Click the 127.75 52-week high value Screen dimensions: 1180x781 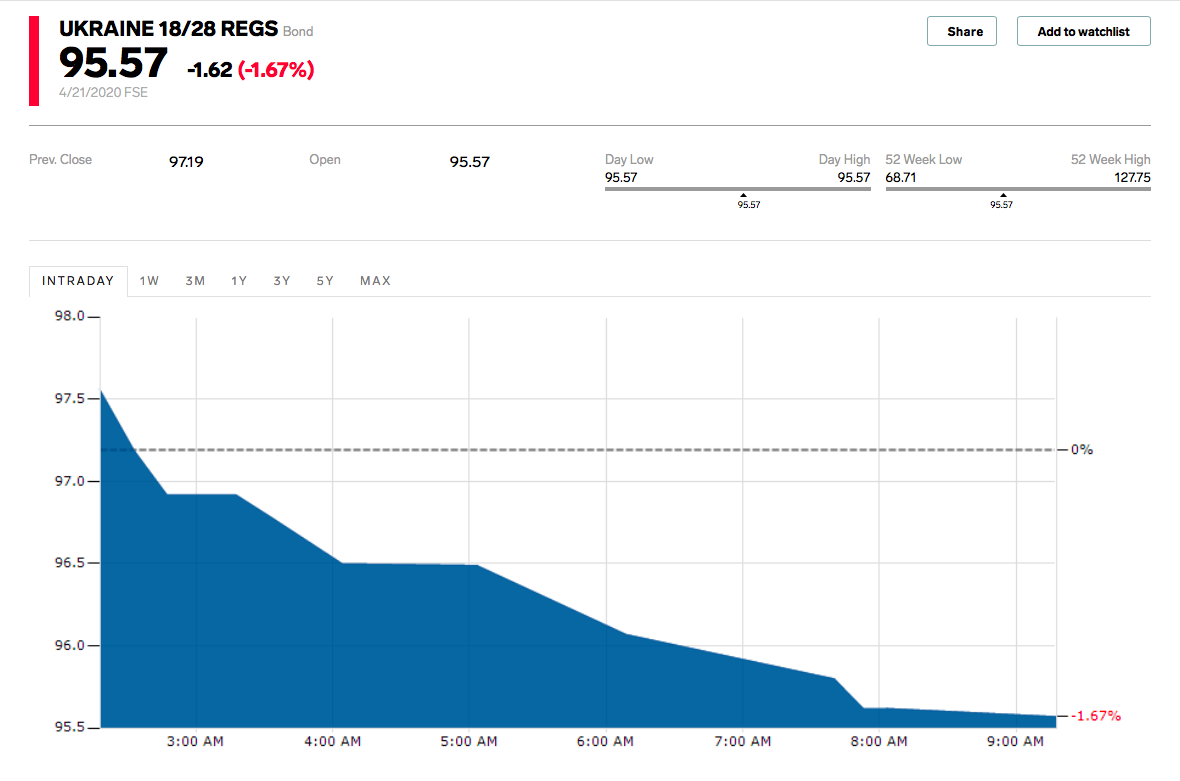(x=1133, y=178)
